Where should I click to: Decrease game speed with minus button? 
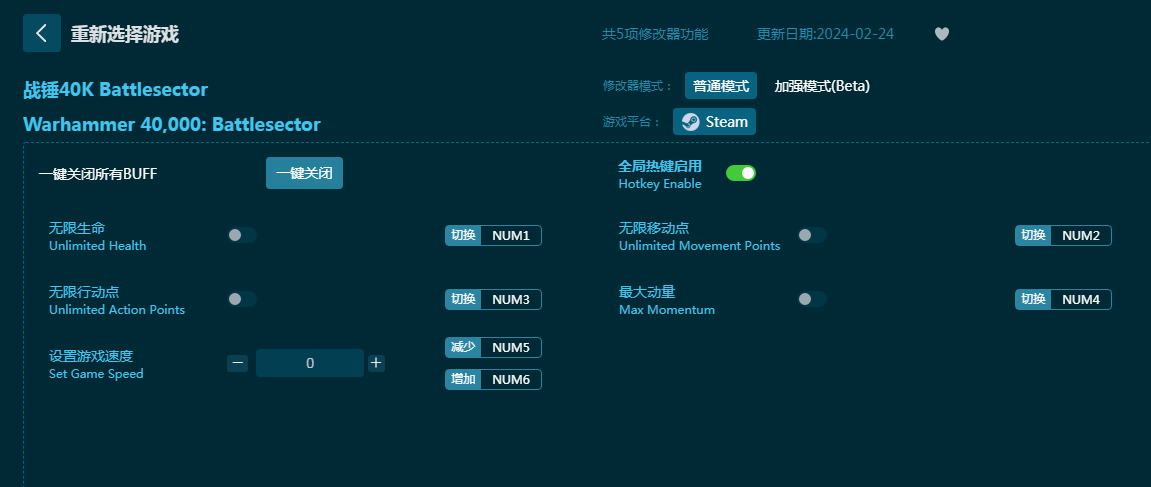237,363
